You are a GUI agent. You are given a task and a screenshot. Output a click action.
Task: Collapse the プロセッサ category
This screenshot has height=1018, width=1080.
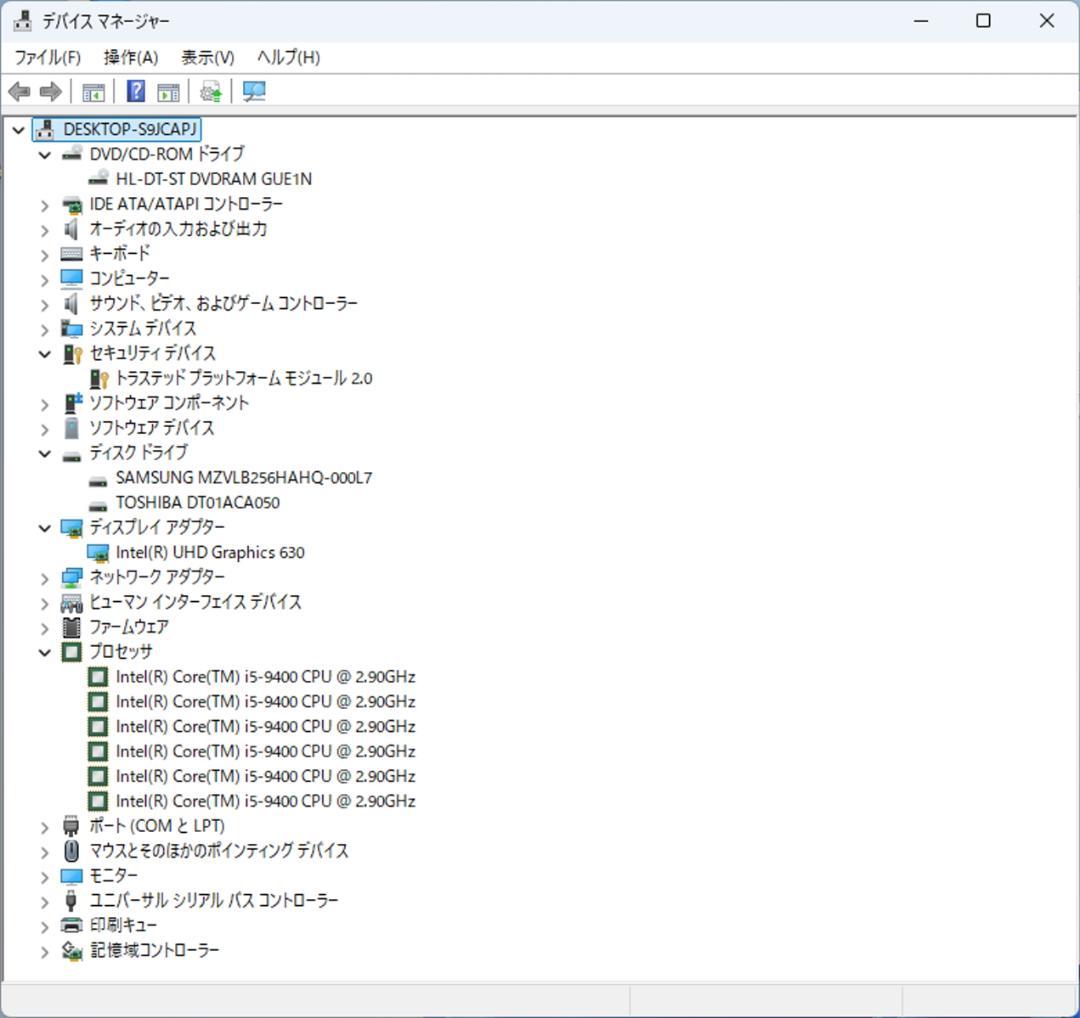click(x=44, y=651)
